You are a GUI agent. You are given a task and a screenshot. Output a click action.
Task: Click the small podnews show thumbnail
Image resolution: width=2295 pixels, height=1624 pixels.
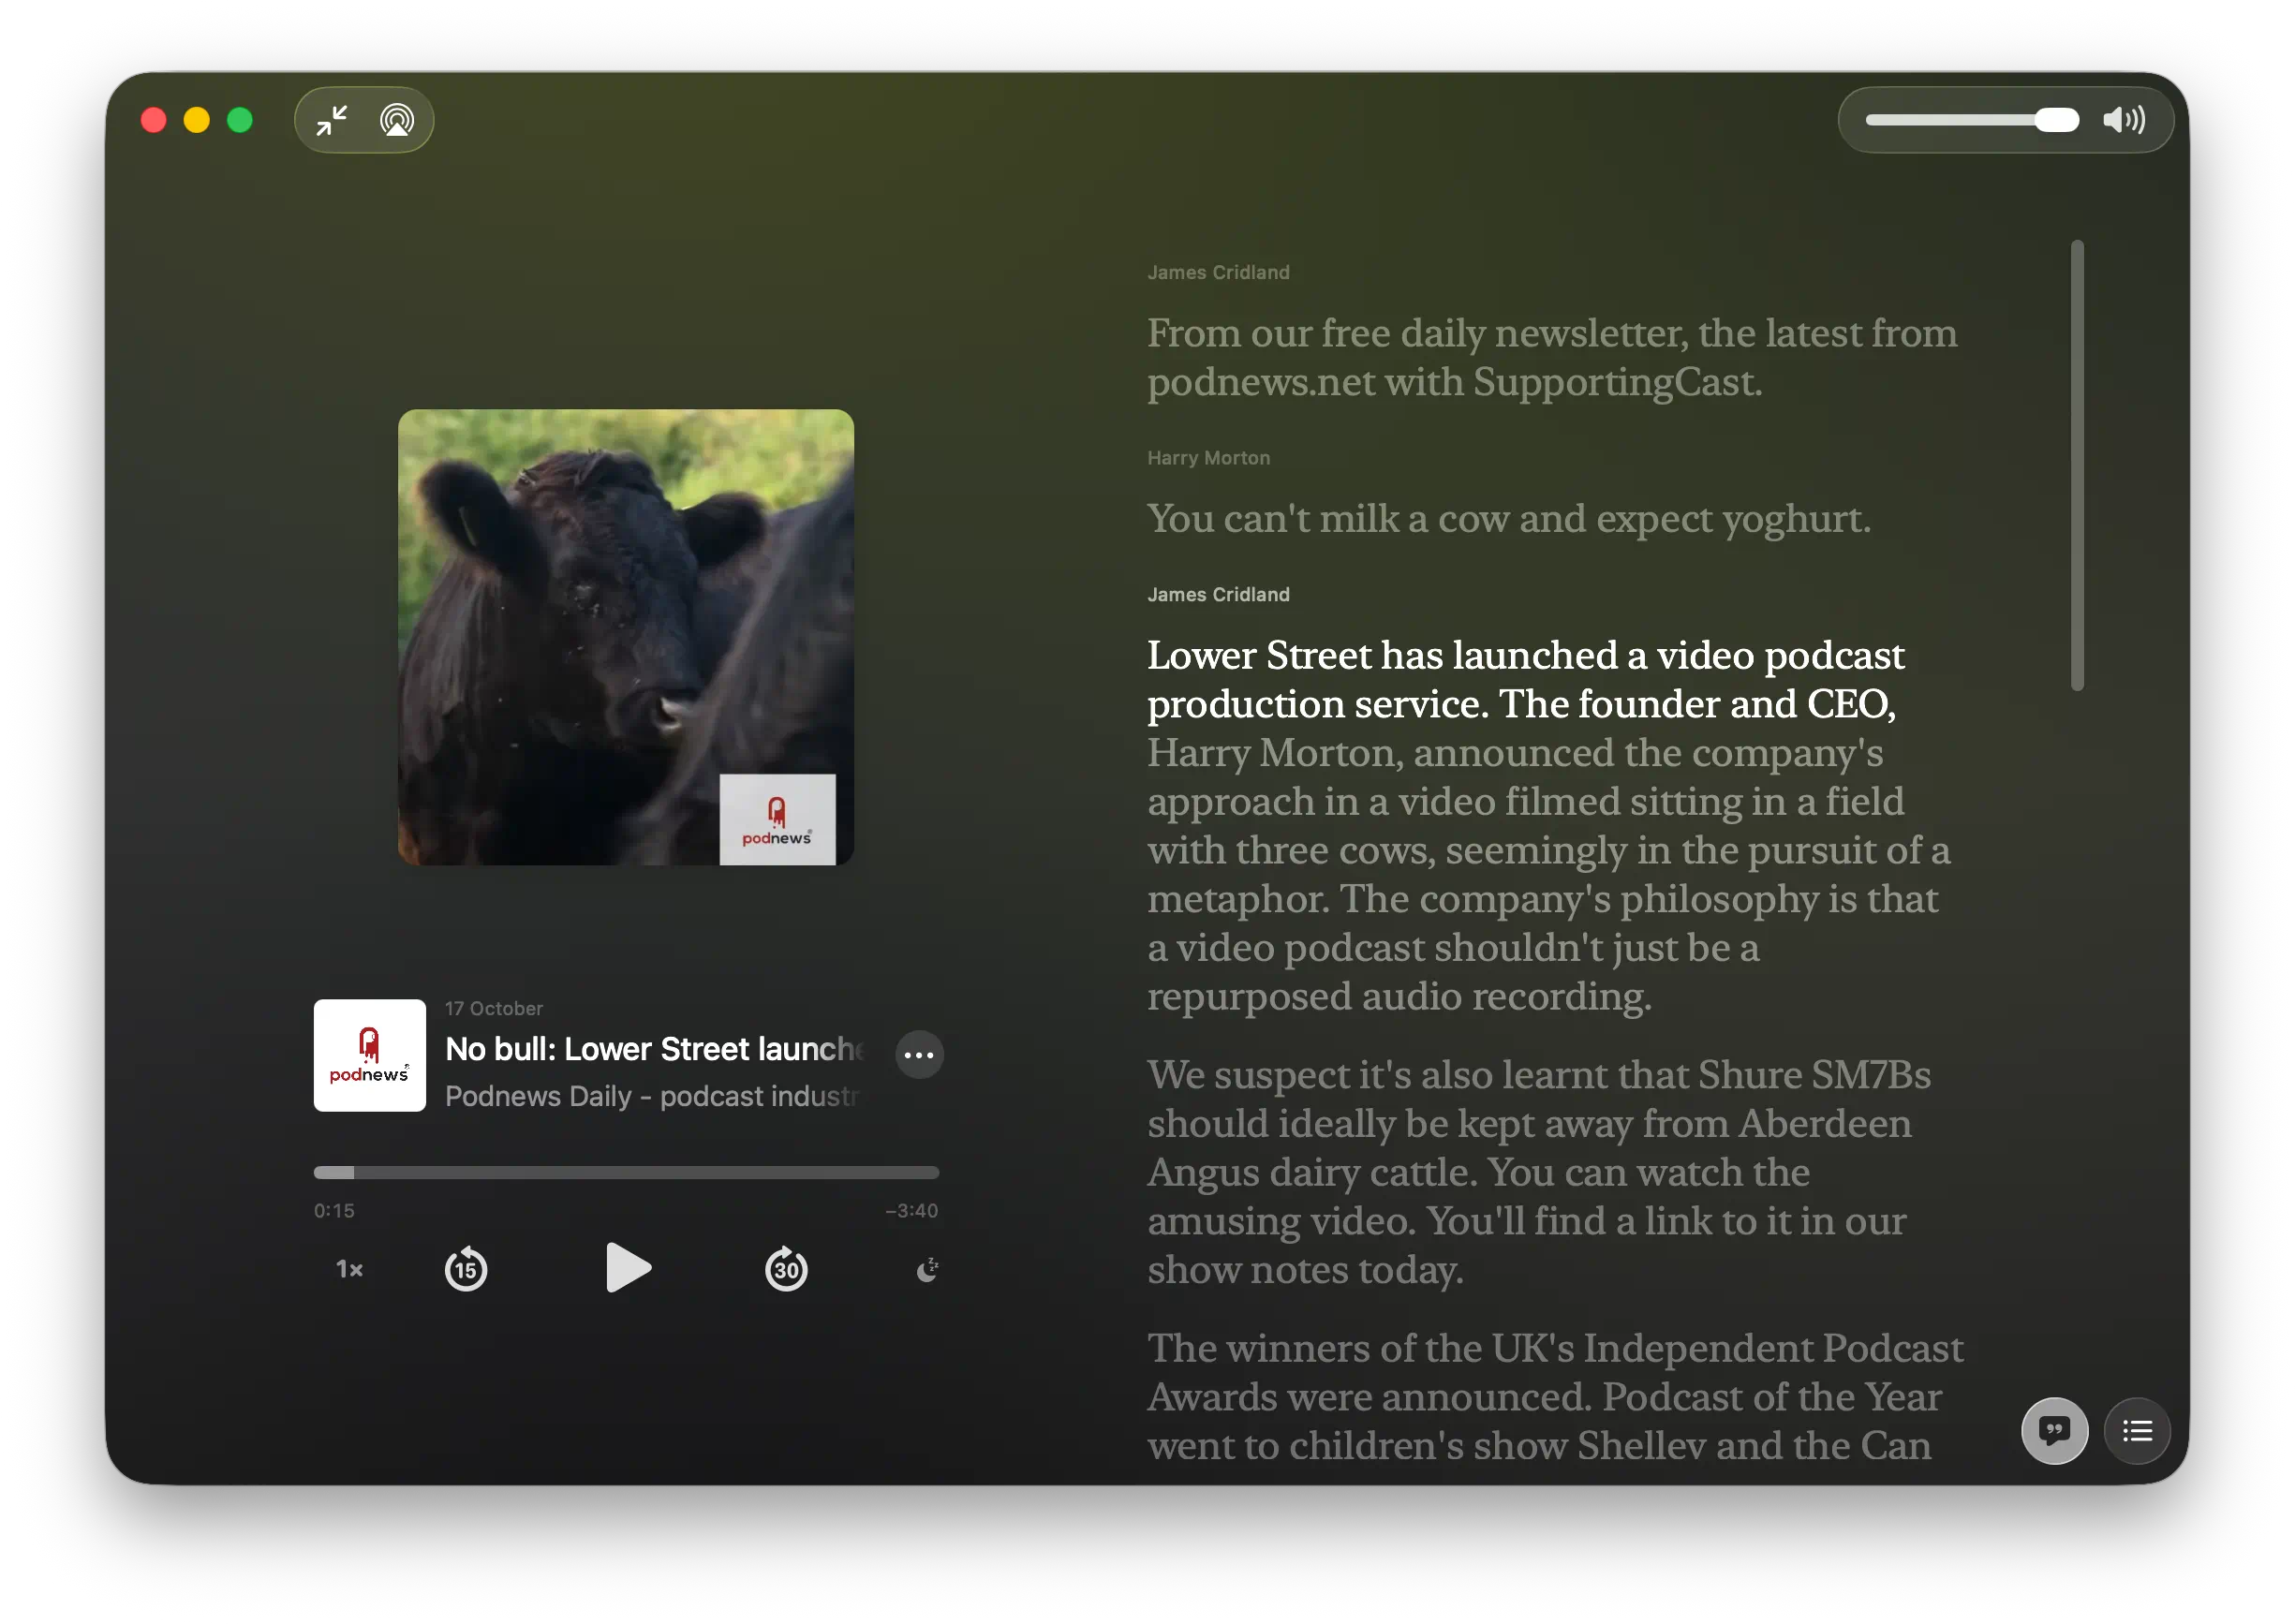point(370,1055)
